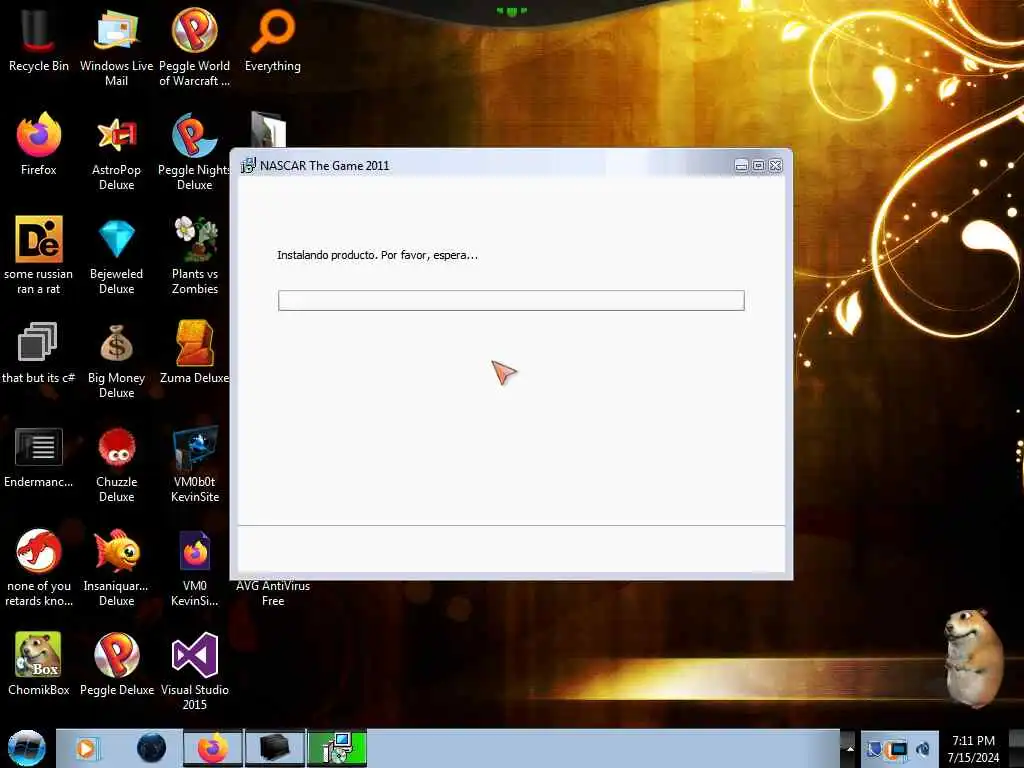The height and width of the screenshot is (768, 1024).
Task: Open the Recycle Bin desktop icon
Action: [38, 40]
